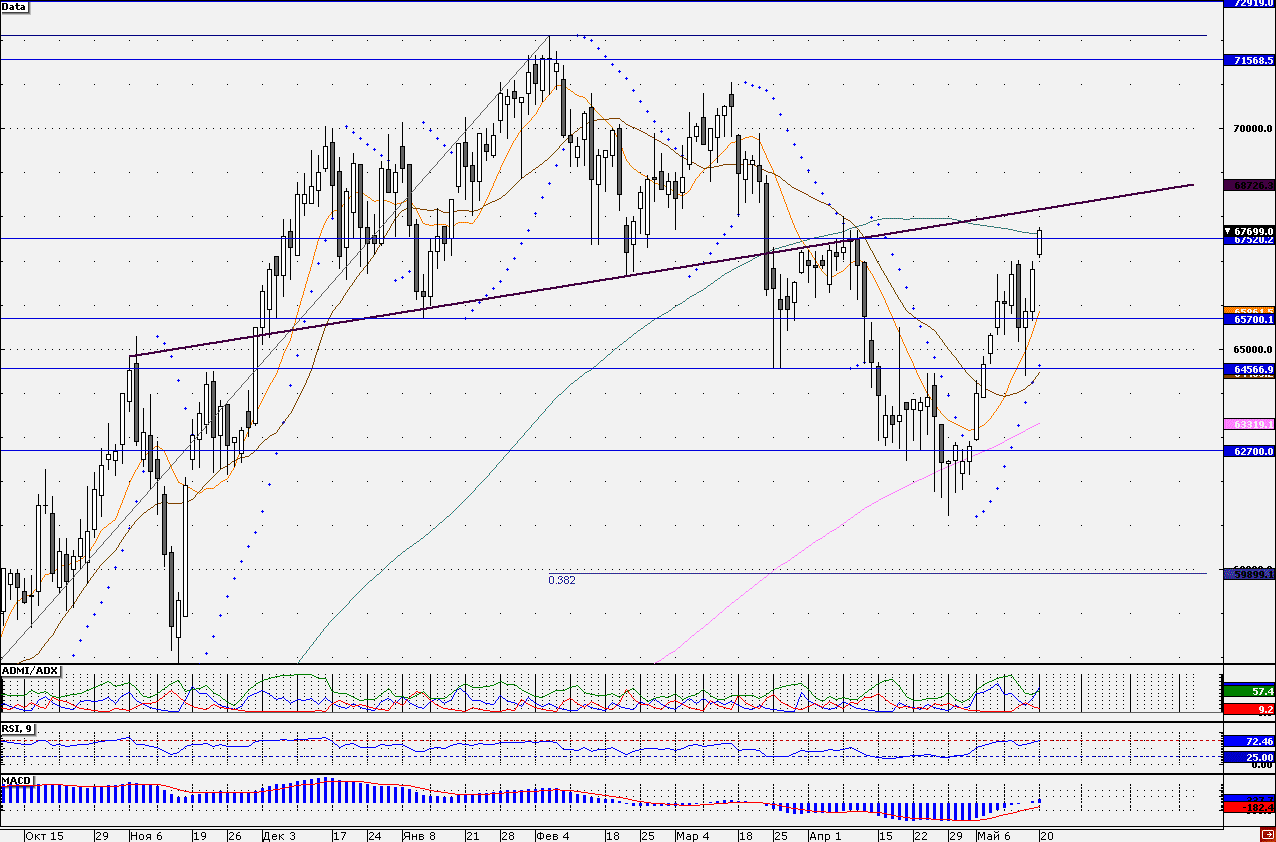Click the Май 6 date on time axis

[993, 835]
